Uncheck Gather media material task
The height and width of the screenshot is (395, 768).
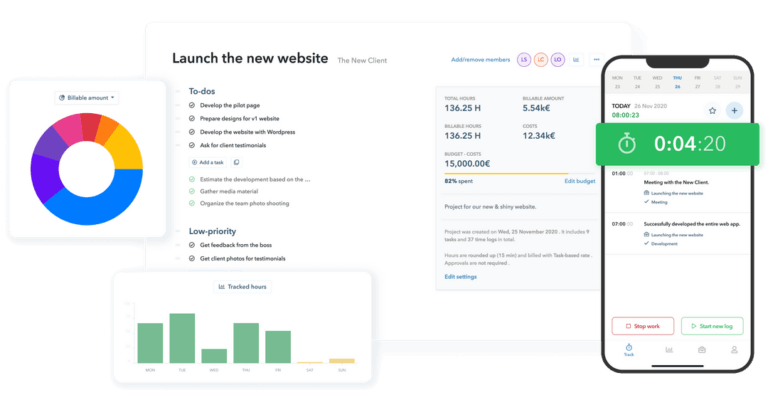(x=192, y=192)
